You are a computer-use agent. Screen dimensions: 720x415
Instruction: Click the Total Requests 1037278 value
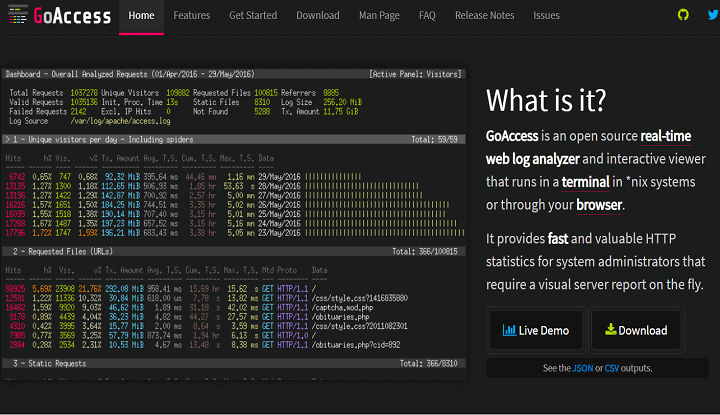coord(84,93)
